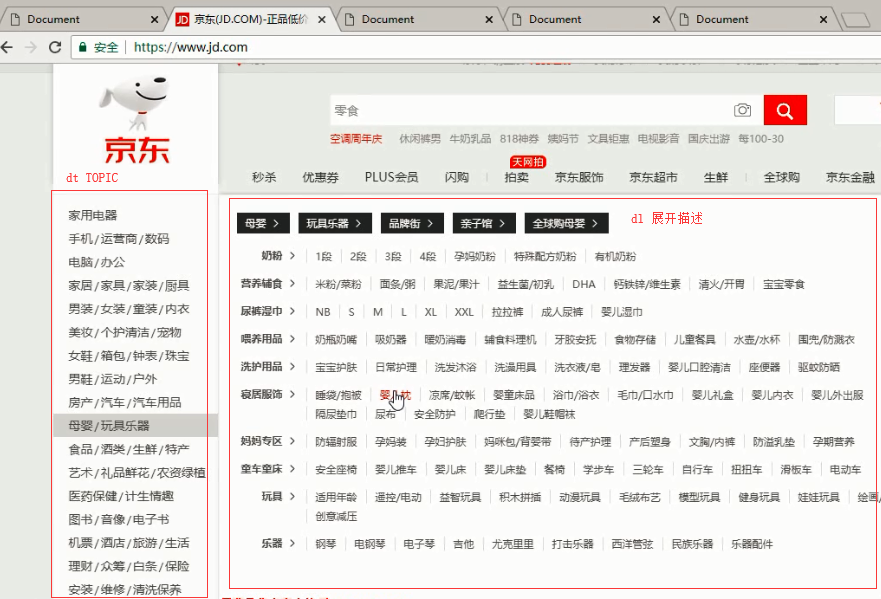
Task: Open the 积木拼插 link
Action: (520, 497)
